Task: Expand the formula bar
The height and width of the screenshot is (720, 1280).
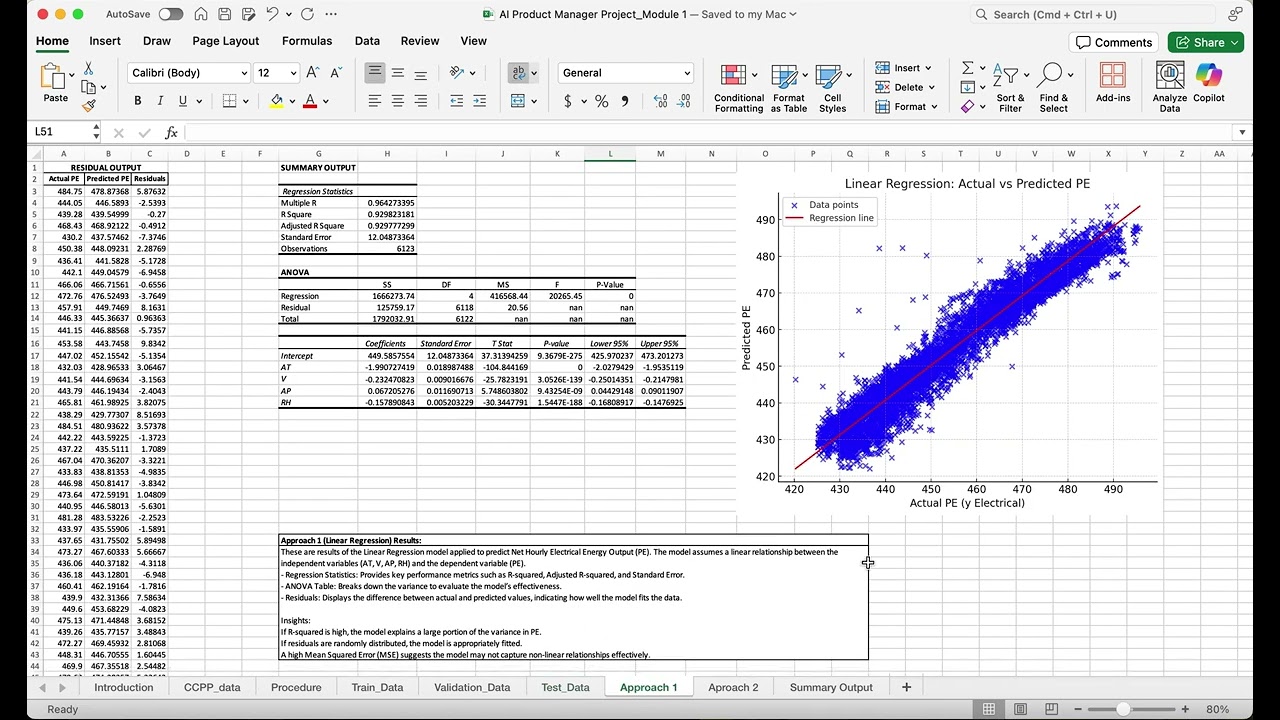Action: (x=1242, y=132)
